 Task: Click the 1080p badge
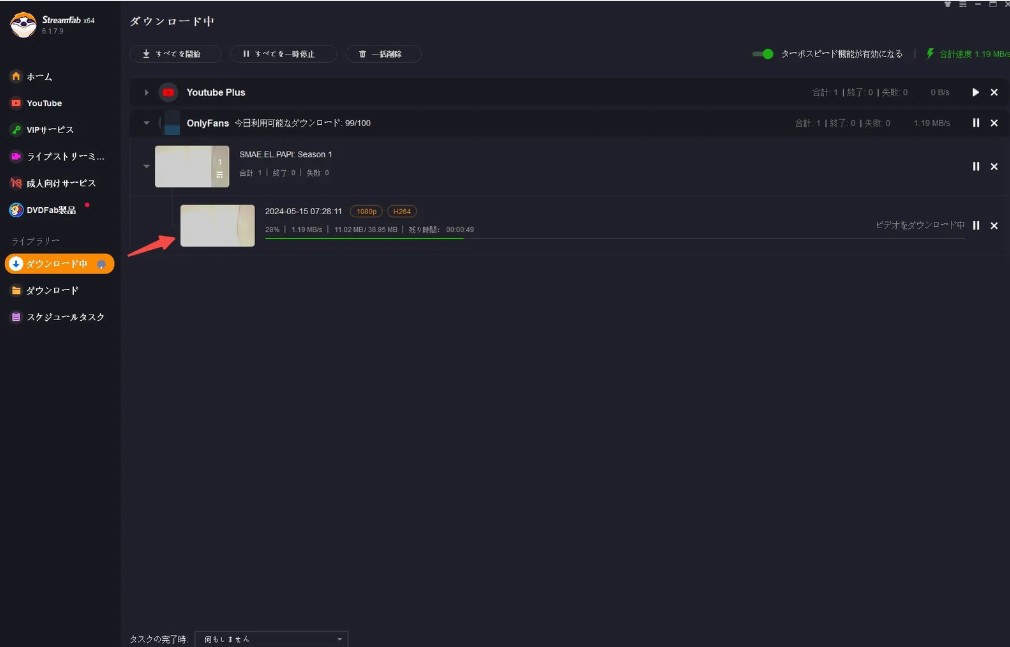pos(367,211)
